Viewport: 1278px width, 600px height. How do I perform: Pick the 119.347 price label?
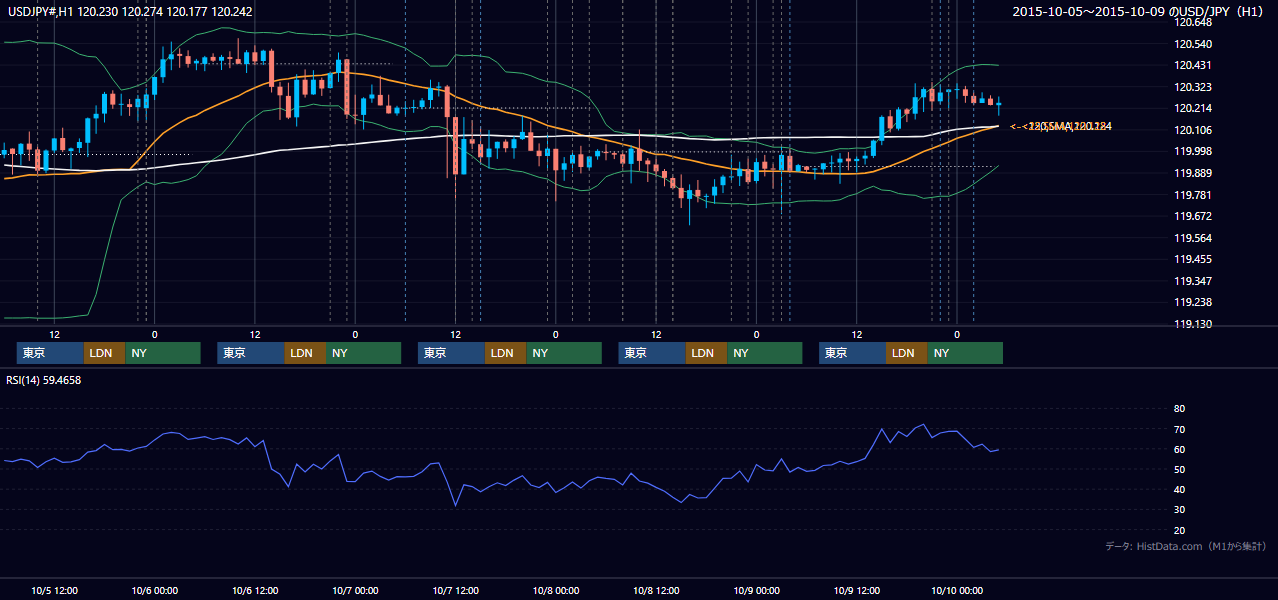point(1194,281)
